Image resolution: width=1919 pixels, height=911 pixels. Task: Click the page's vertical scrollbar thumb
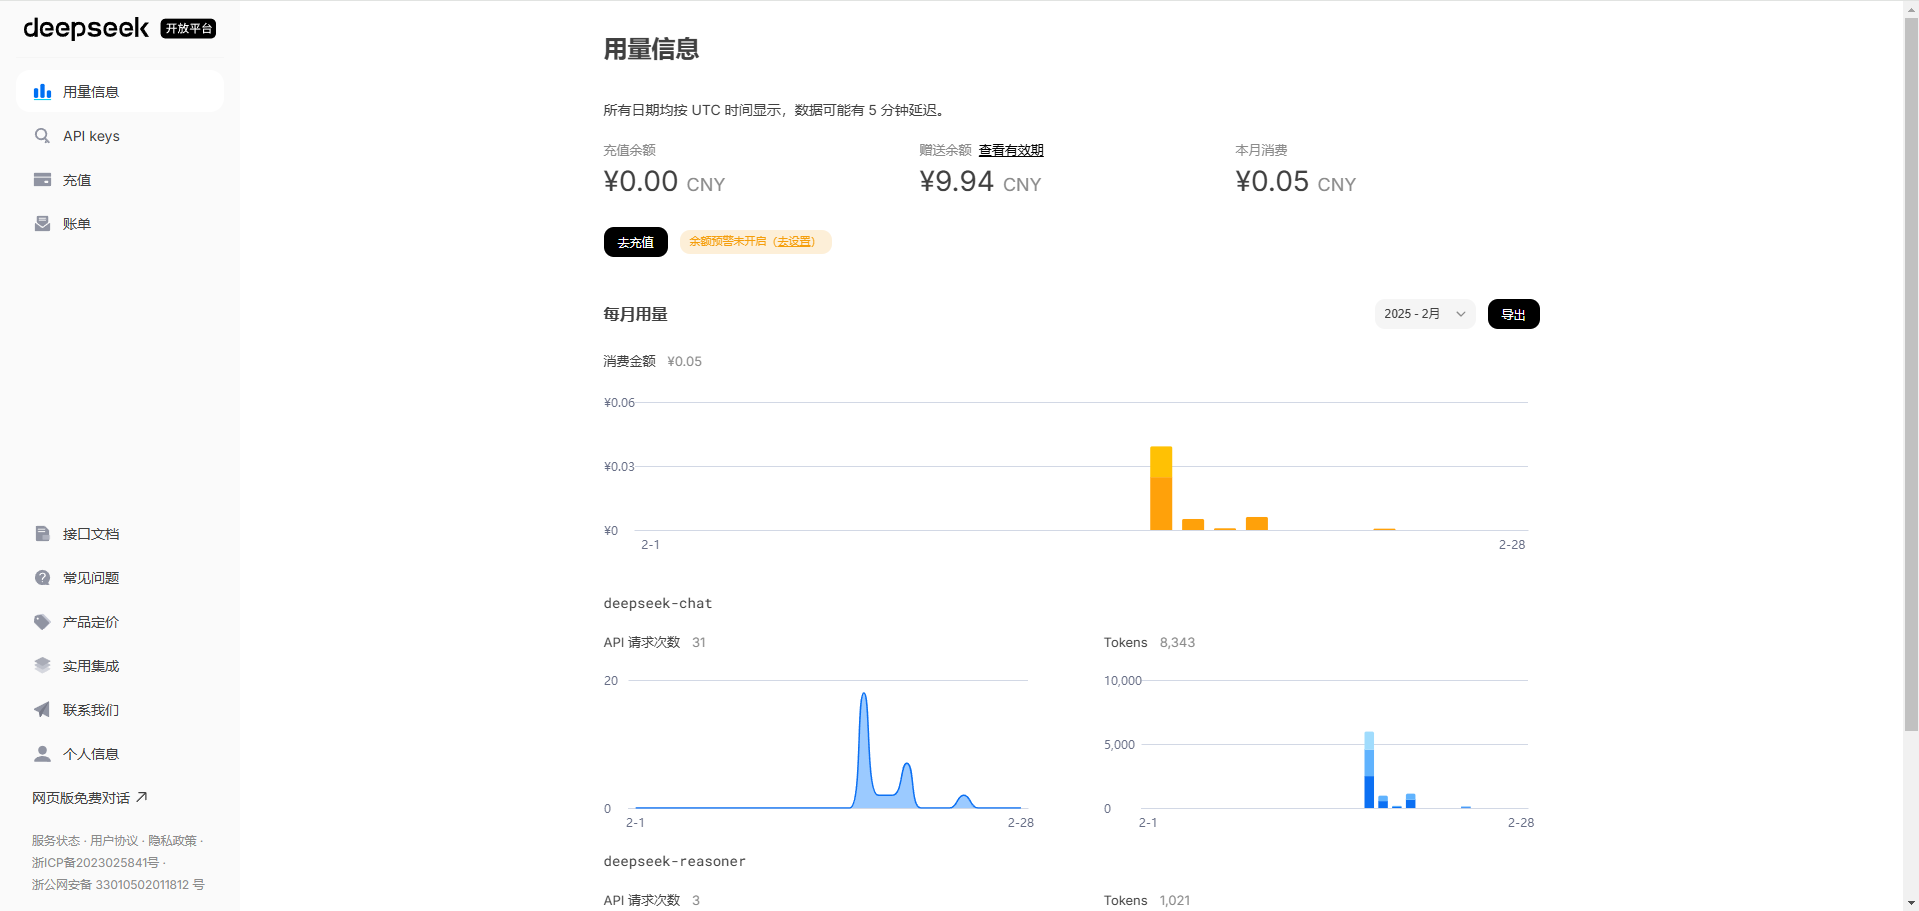pyautogui.click(x=1911, y=370)
